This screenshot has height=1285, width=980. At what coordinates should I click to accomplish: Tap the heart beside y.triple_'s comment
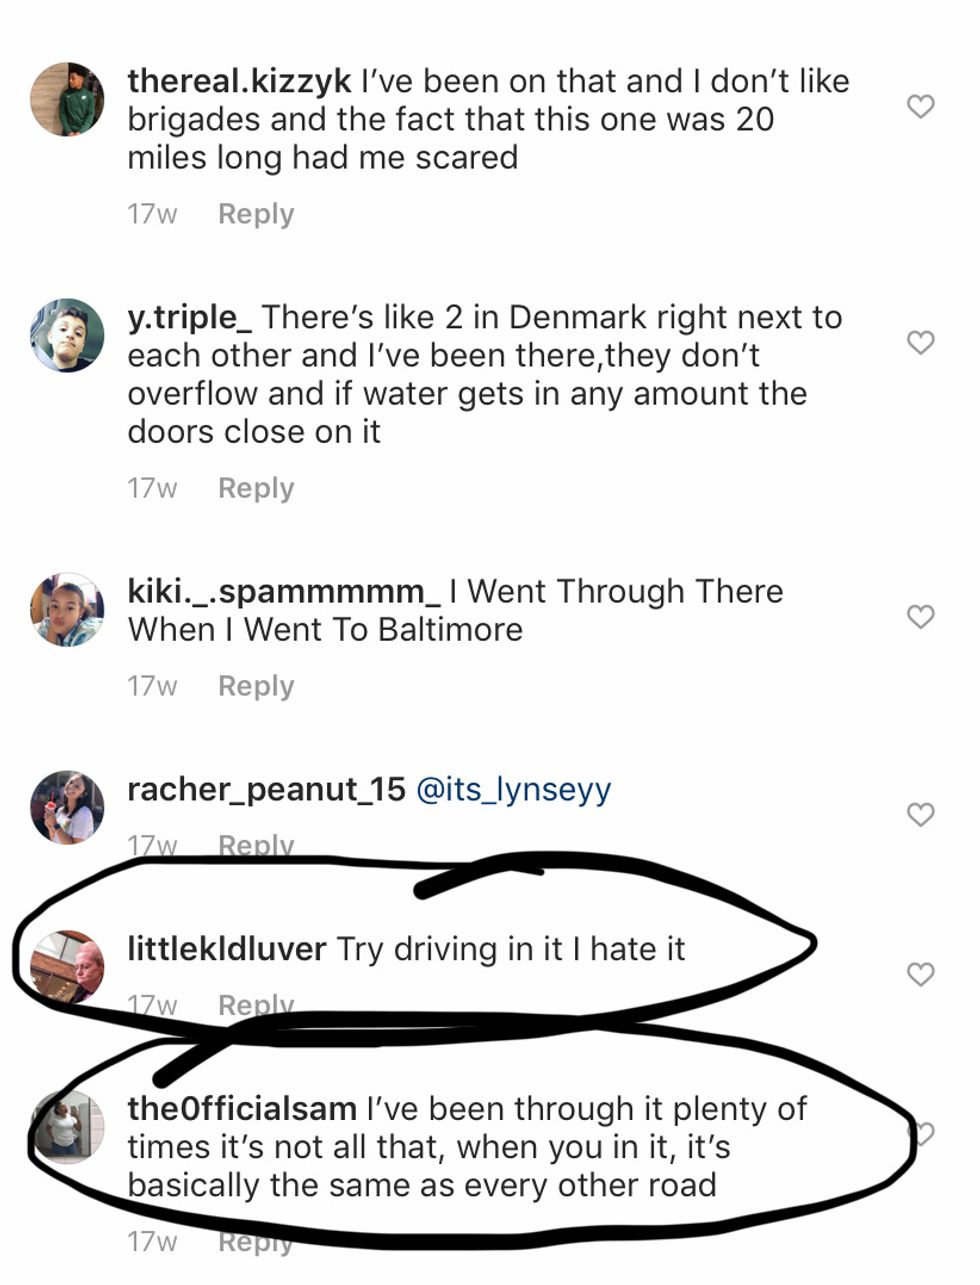[x=920, y=343]
